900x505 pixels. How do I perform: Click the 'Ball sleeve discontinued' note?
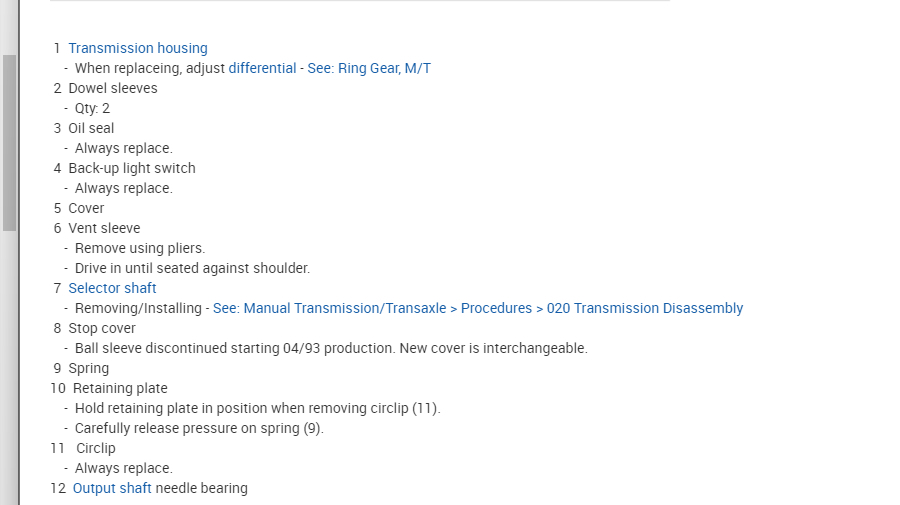point(331,348)
